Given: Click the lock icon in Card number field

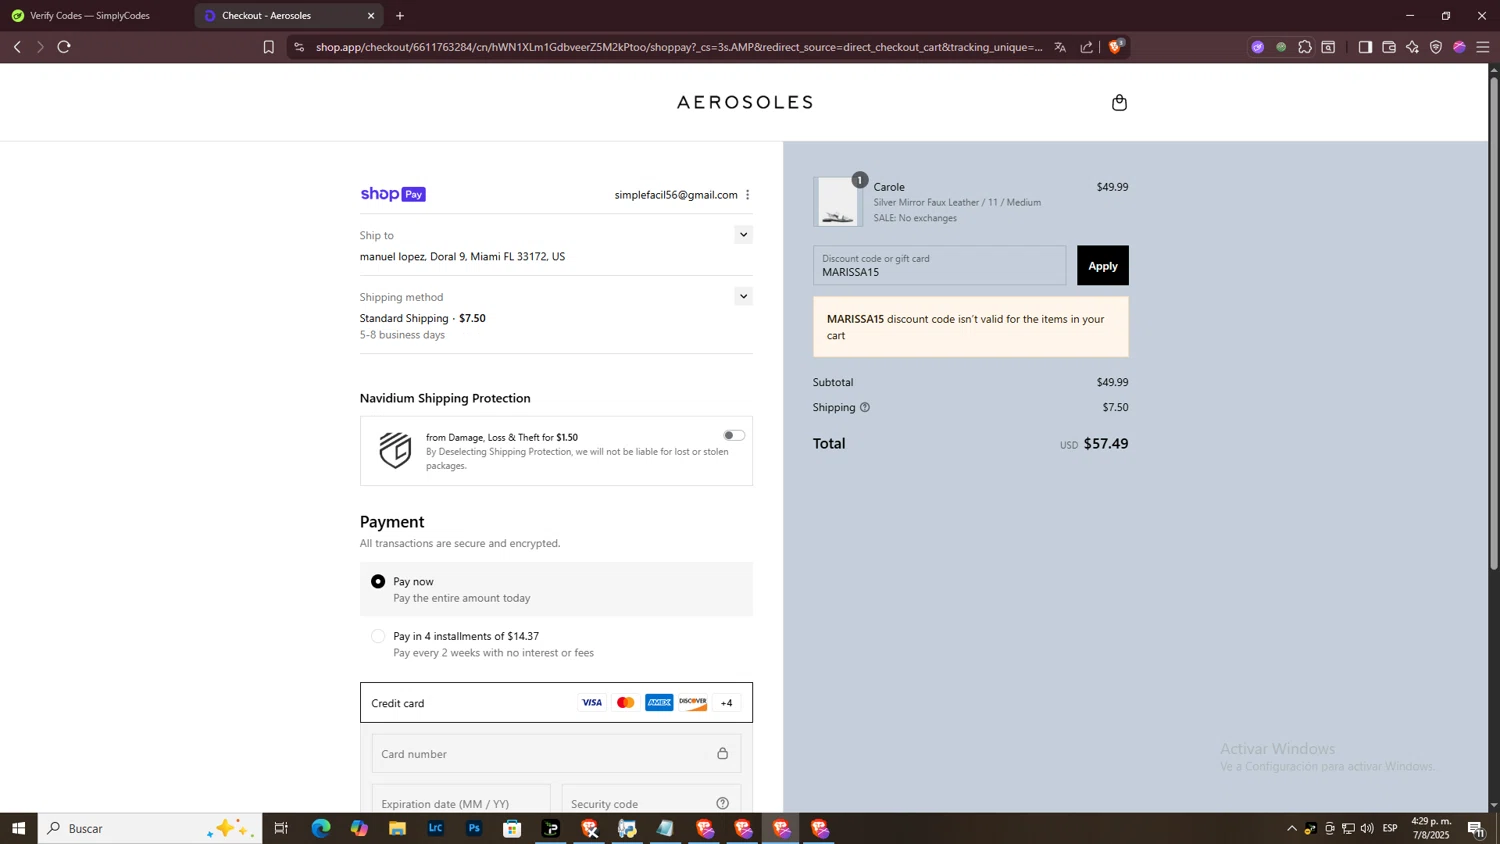Looking at the screenshot, I should pyautogui.click(x=722, y=753).
